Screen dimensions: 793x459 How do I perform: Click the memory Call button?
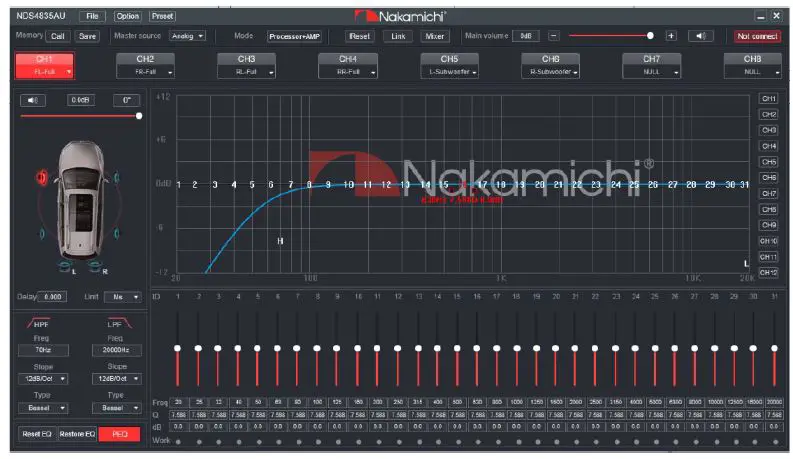(x=58, y=36)
